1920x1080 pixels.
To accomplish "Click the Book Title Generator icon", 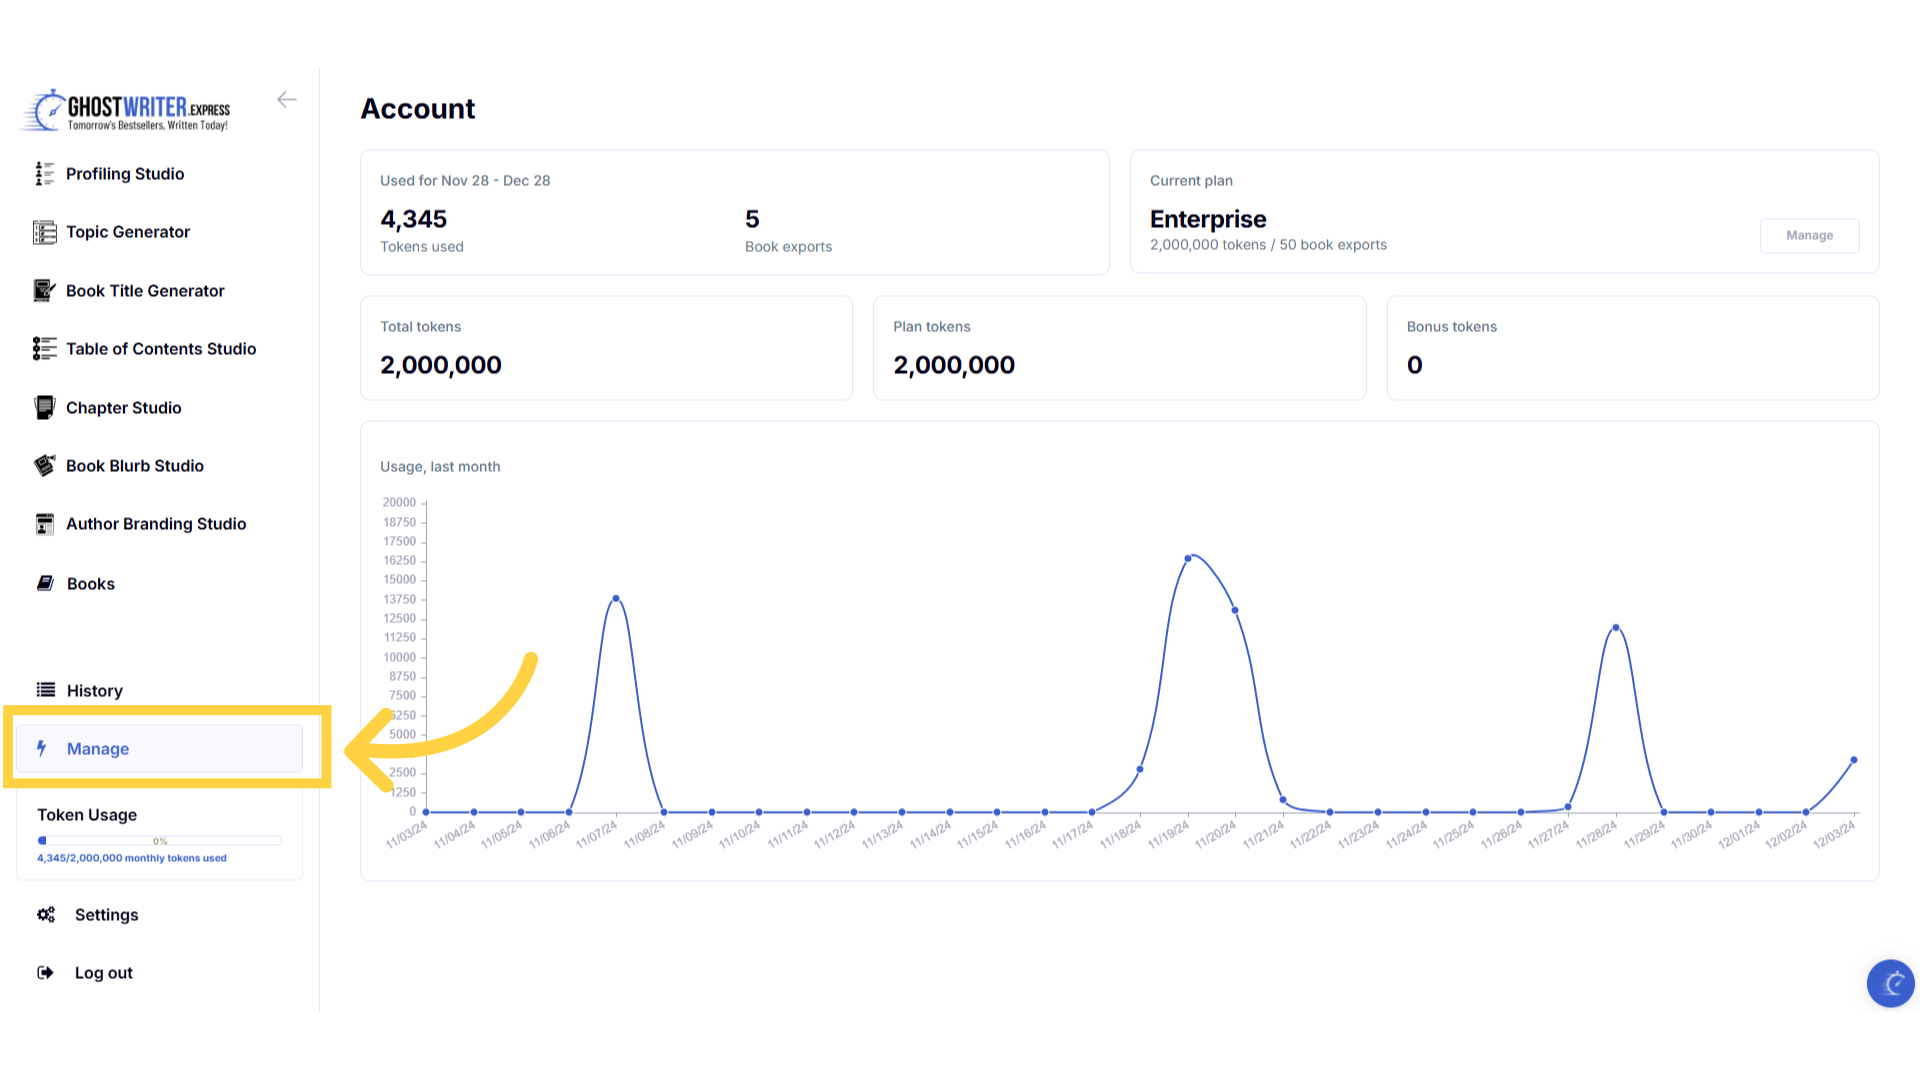I will (44, 291).
